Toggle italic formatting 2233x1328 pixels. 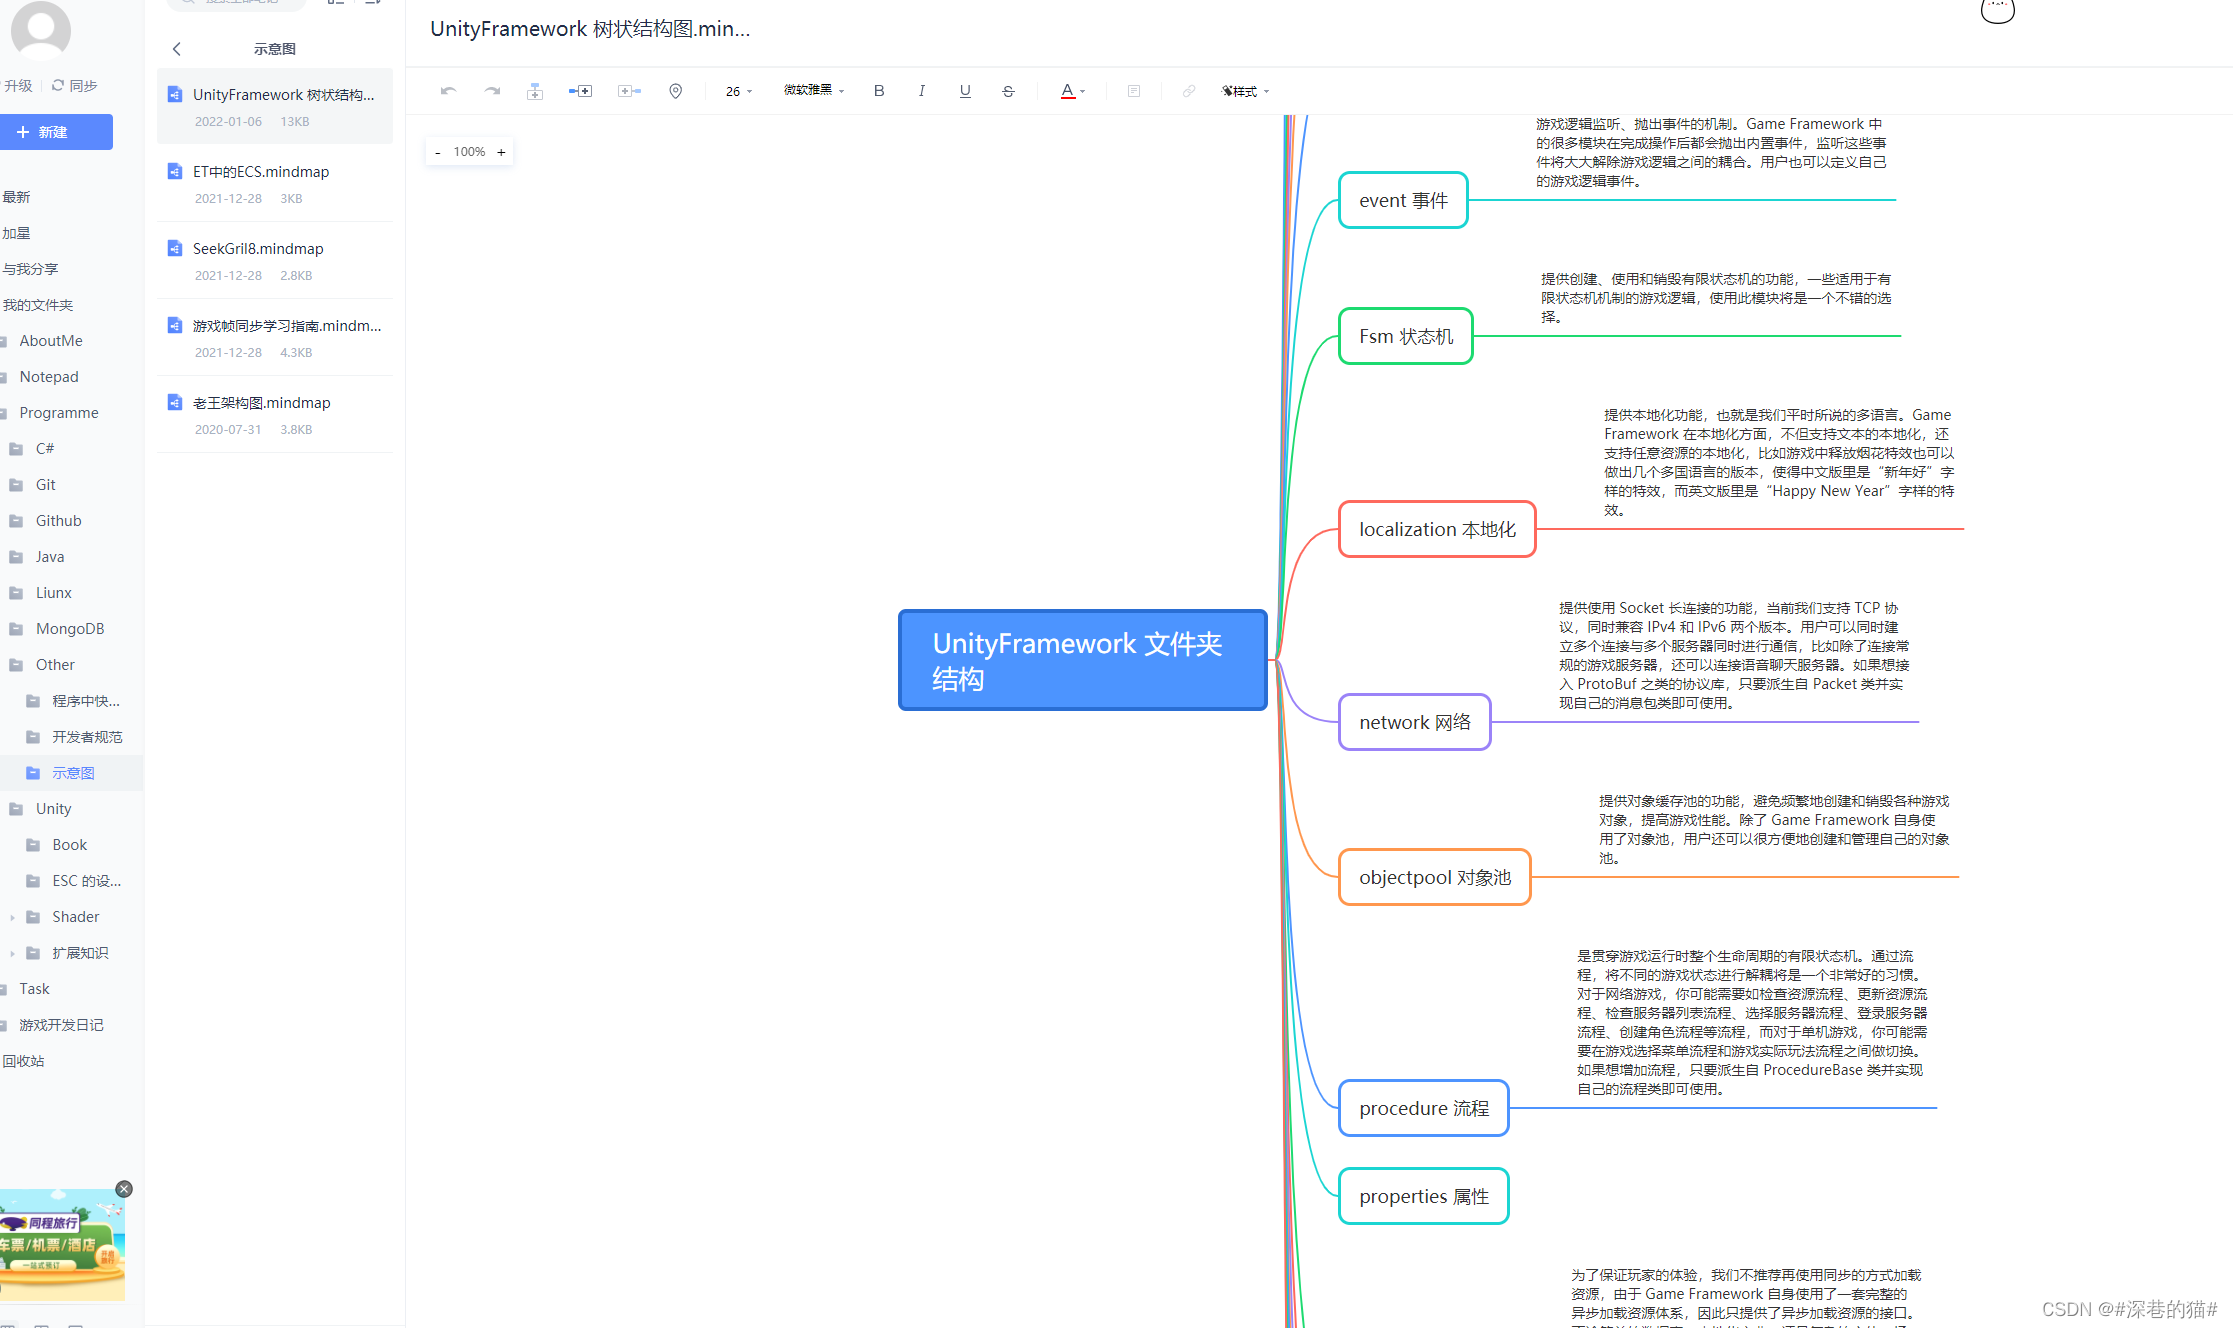point(922,91)
